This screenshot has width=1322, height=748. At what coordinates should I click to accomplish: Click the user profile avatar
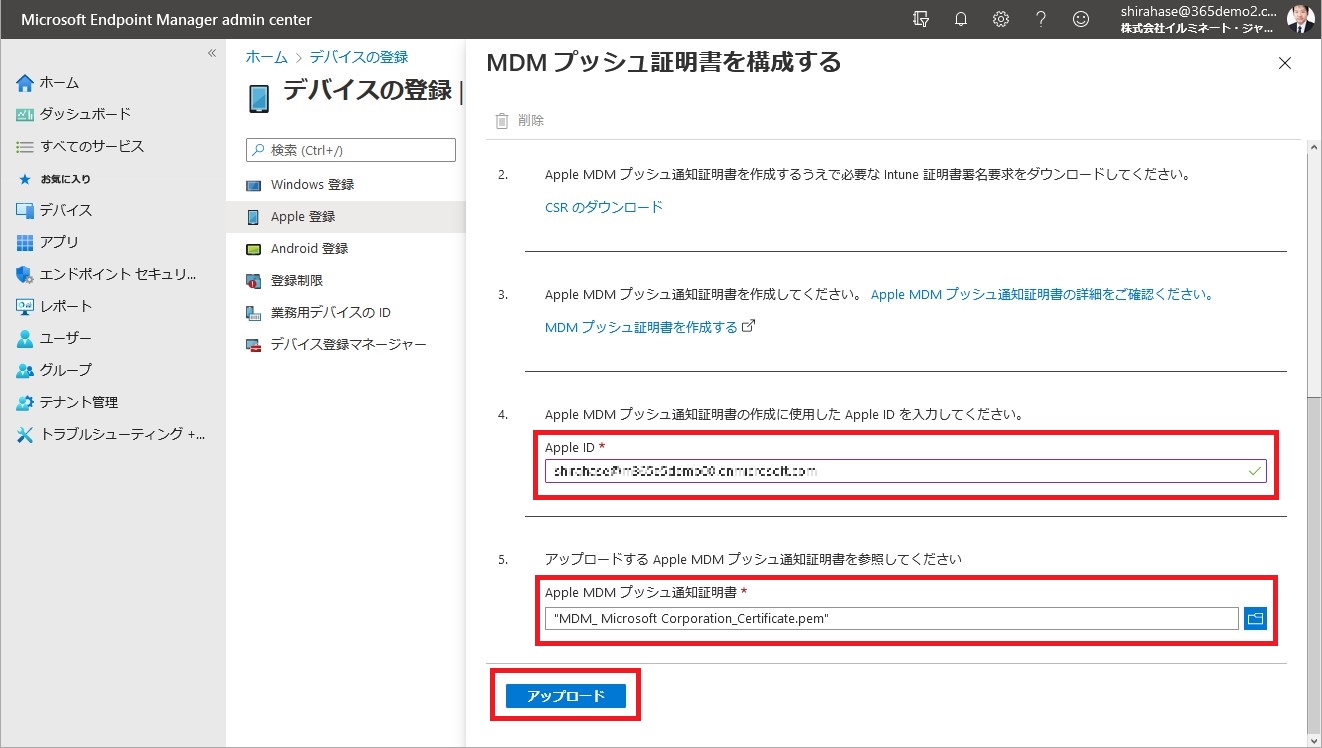tap(1300, 19)
